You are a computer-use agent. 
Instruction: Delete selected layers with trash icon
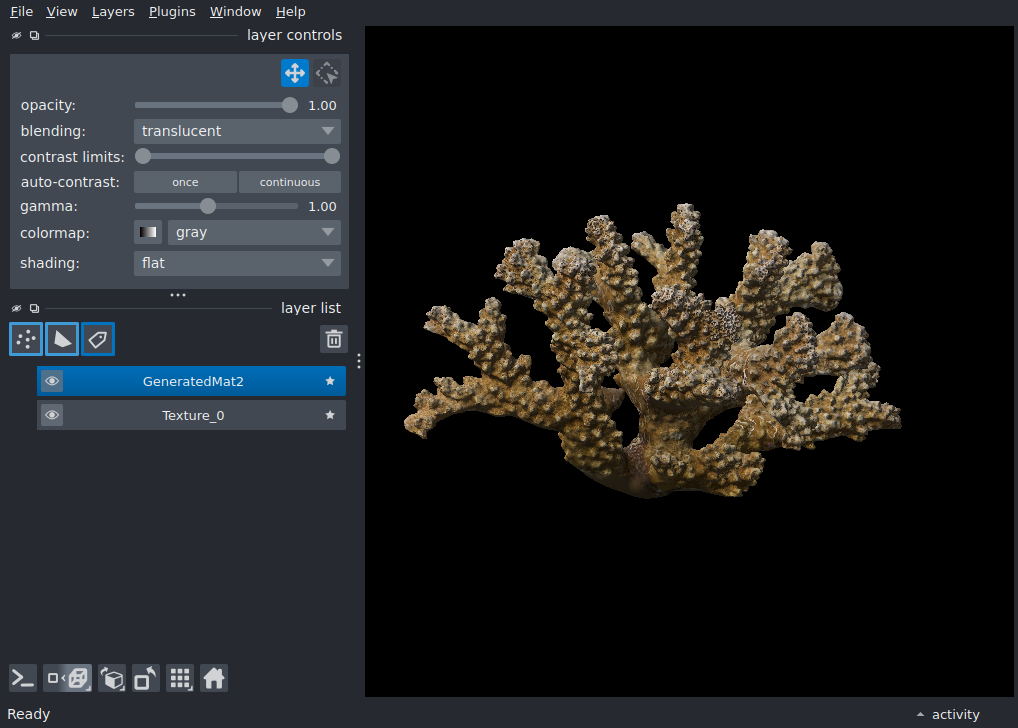(x=334, y=339)
